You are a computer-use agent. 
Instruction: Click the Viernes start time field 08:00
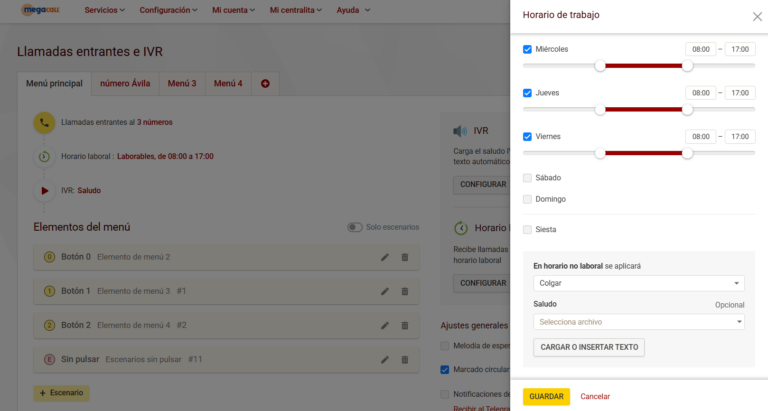pos(700,136)
